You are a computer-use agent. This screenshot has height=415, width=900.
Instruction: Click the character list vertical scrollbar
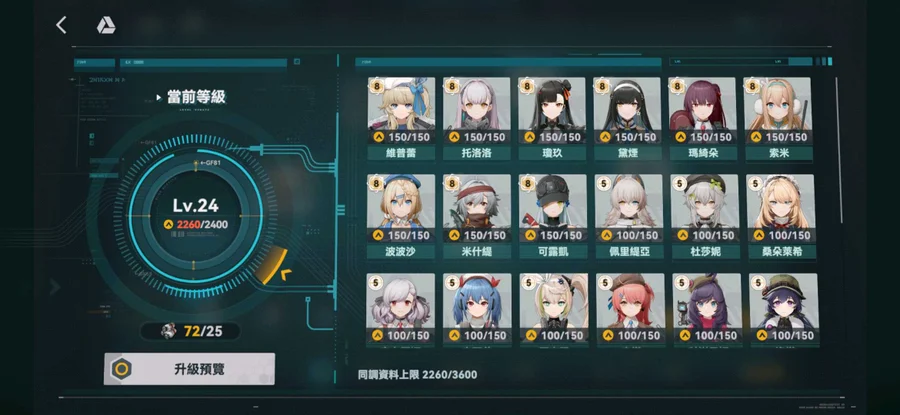point(837,149)
